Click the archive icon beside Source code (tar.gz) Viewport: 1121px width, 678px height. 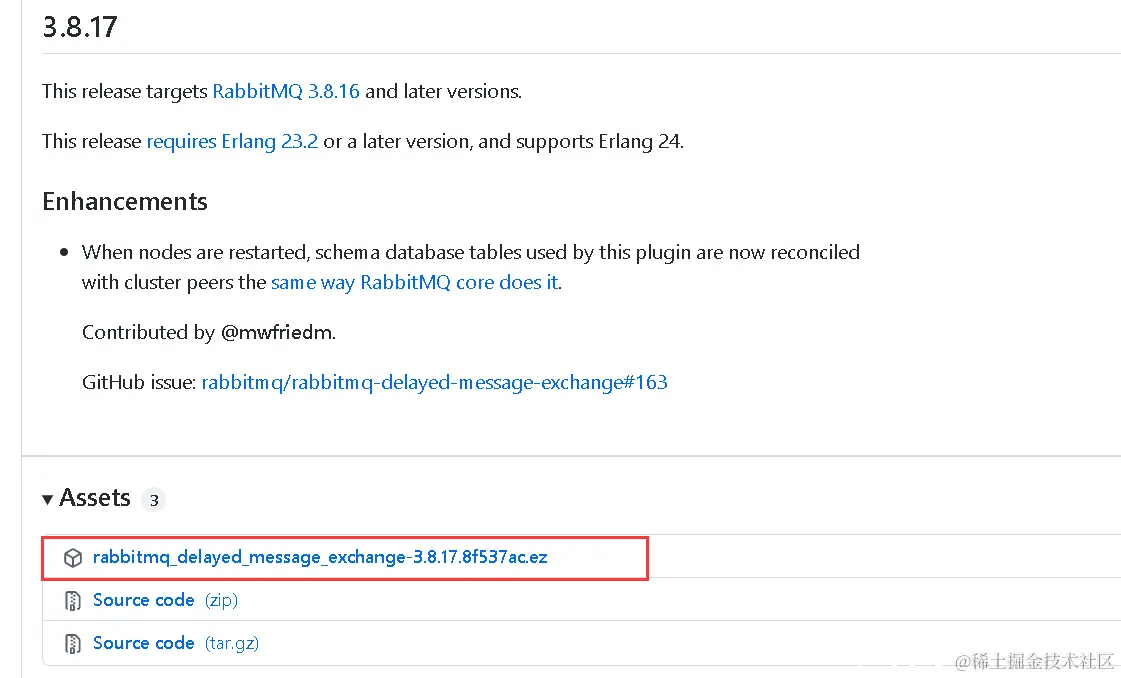pos(72,644)
